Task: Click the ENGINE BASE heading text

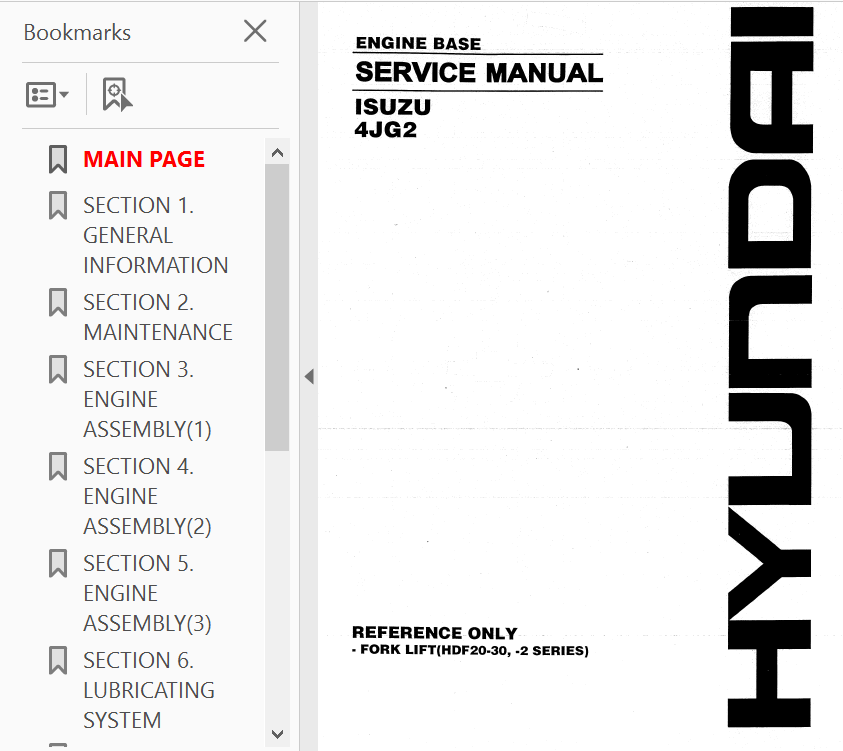Action: (x=418, y=44)
